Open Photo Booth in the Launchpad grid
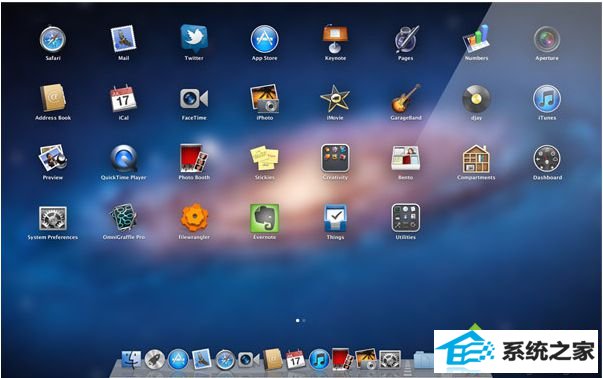This screenshot has width=603, height=378. [x=194, y=158]
